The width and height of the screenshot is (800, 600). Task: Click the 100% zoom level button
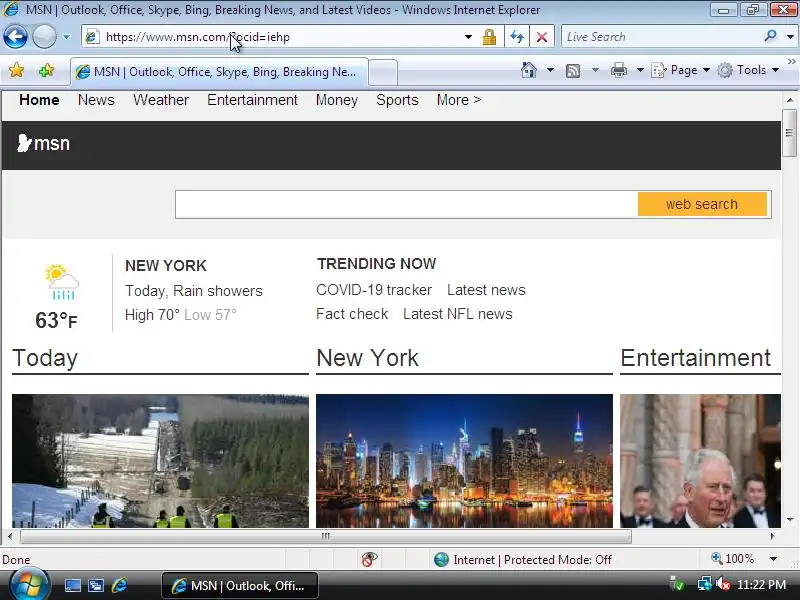click(x=732, y=559)
